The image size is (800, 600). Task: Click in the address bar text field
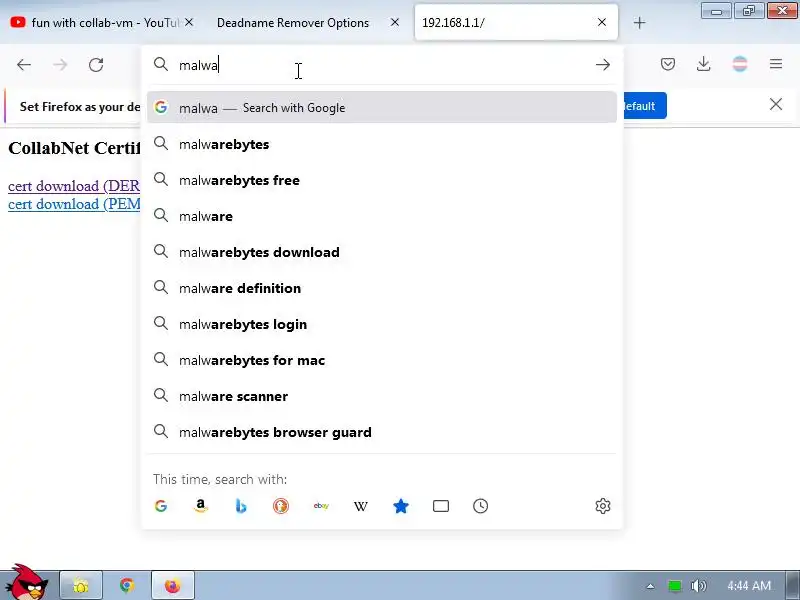(383, 65)
